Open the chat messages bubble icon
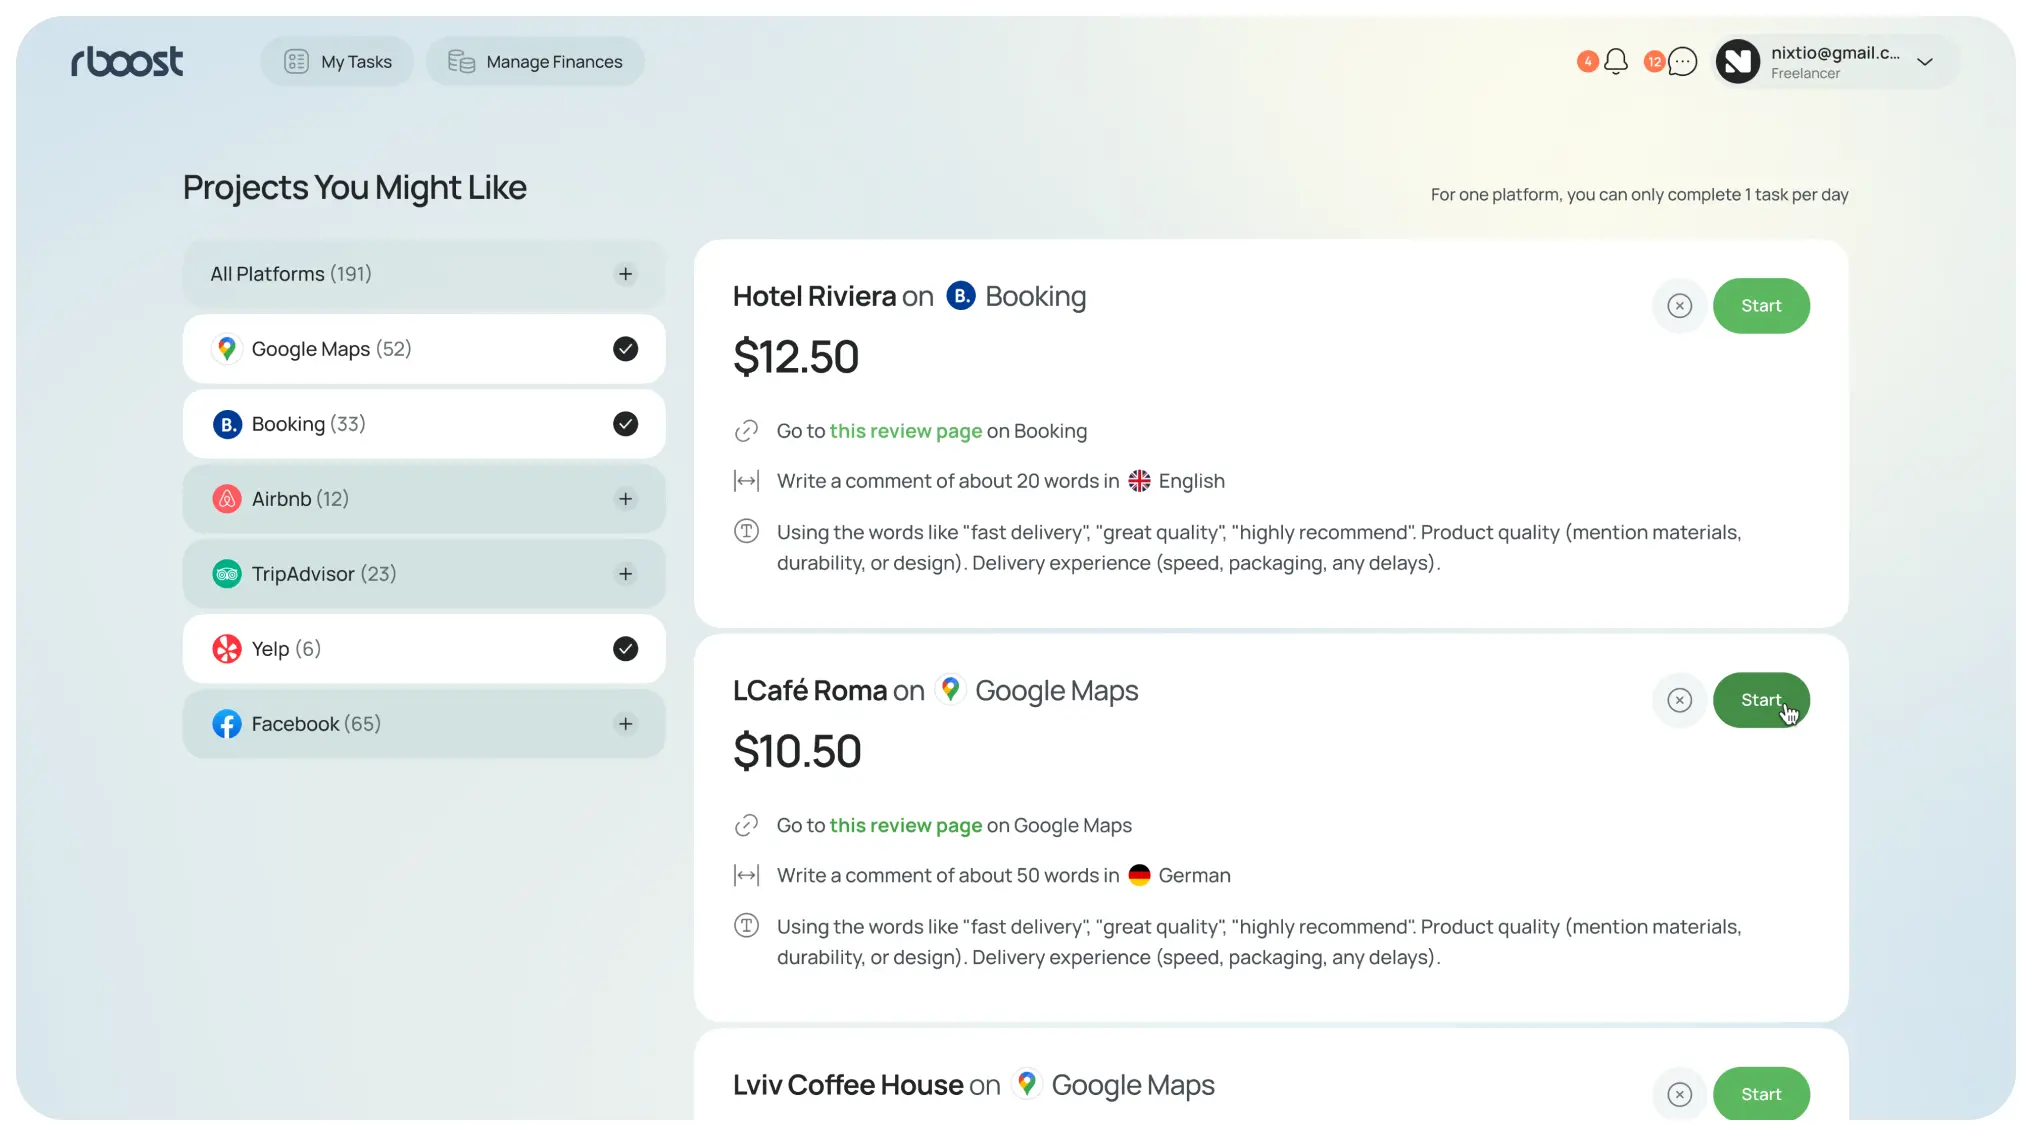The image size is (2032, 1136). 1684,62
